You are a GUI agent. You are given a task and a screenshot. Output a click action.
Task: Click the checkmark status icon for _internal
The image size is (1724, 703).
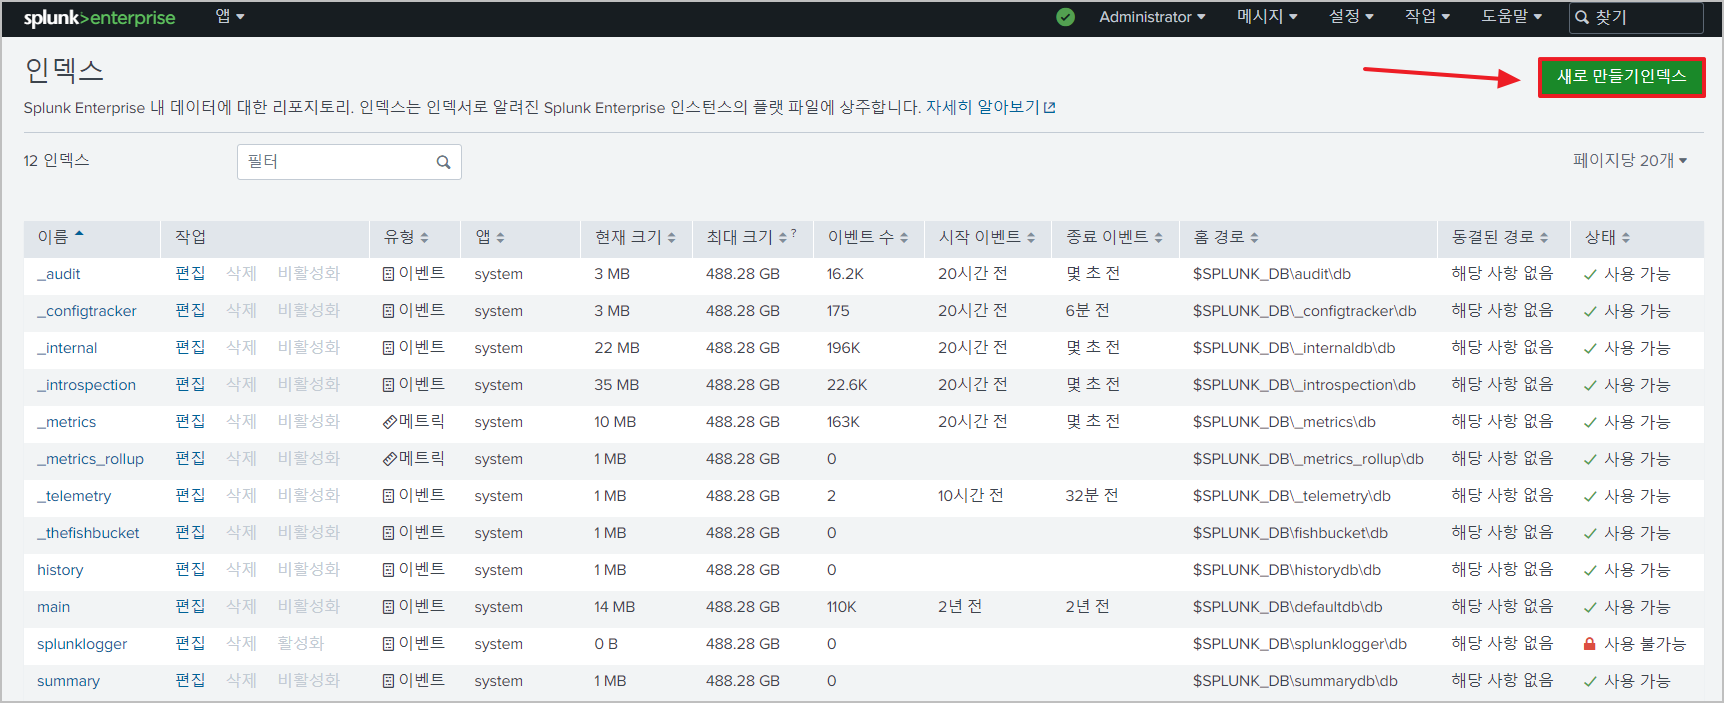(1590, 349)
